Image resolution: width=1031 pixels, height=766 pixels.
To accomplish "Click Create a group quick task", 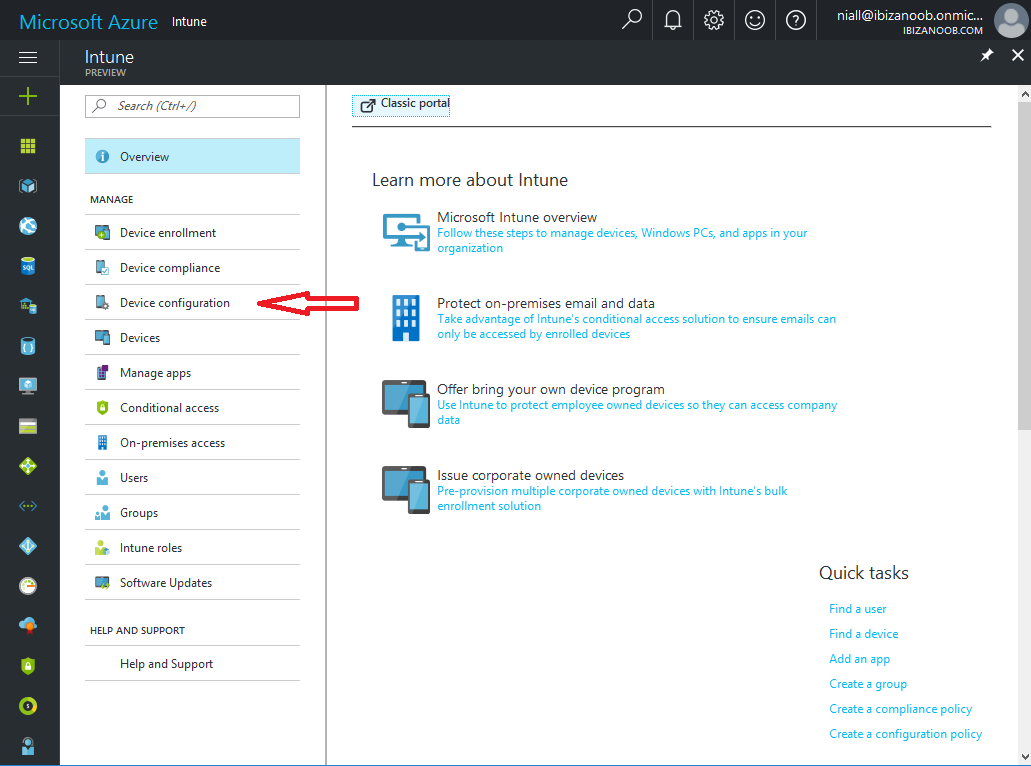I will [868, 684].
